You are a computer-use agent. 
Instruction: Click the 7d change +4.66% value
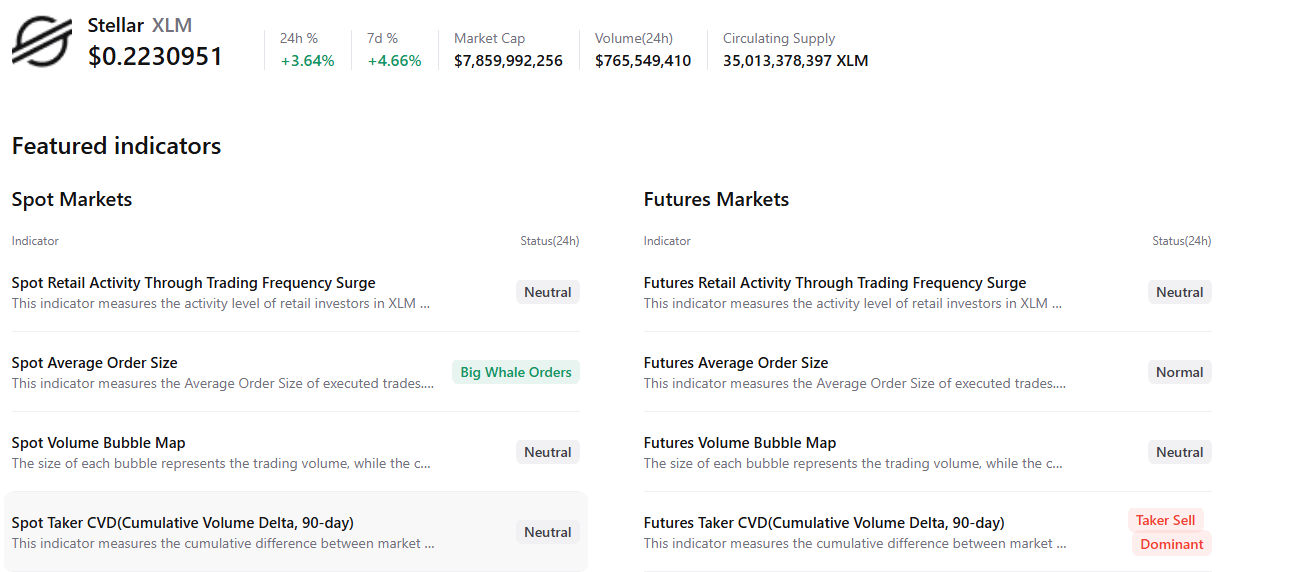pos(394,61)
